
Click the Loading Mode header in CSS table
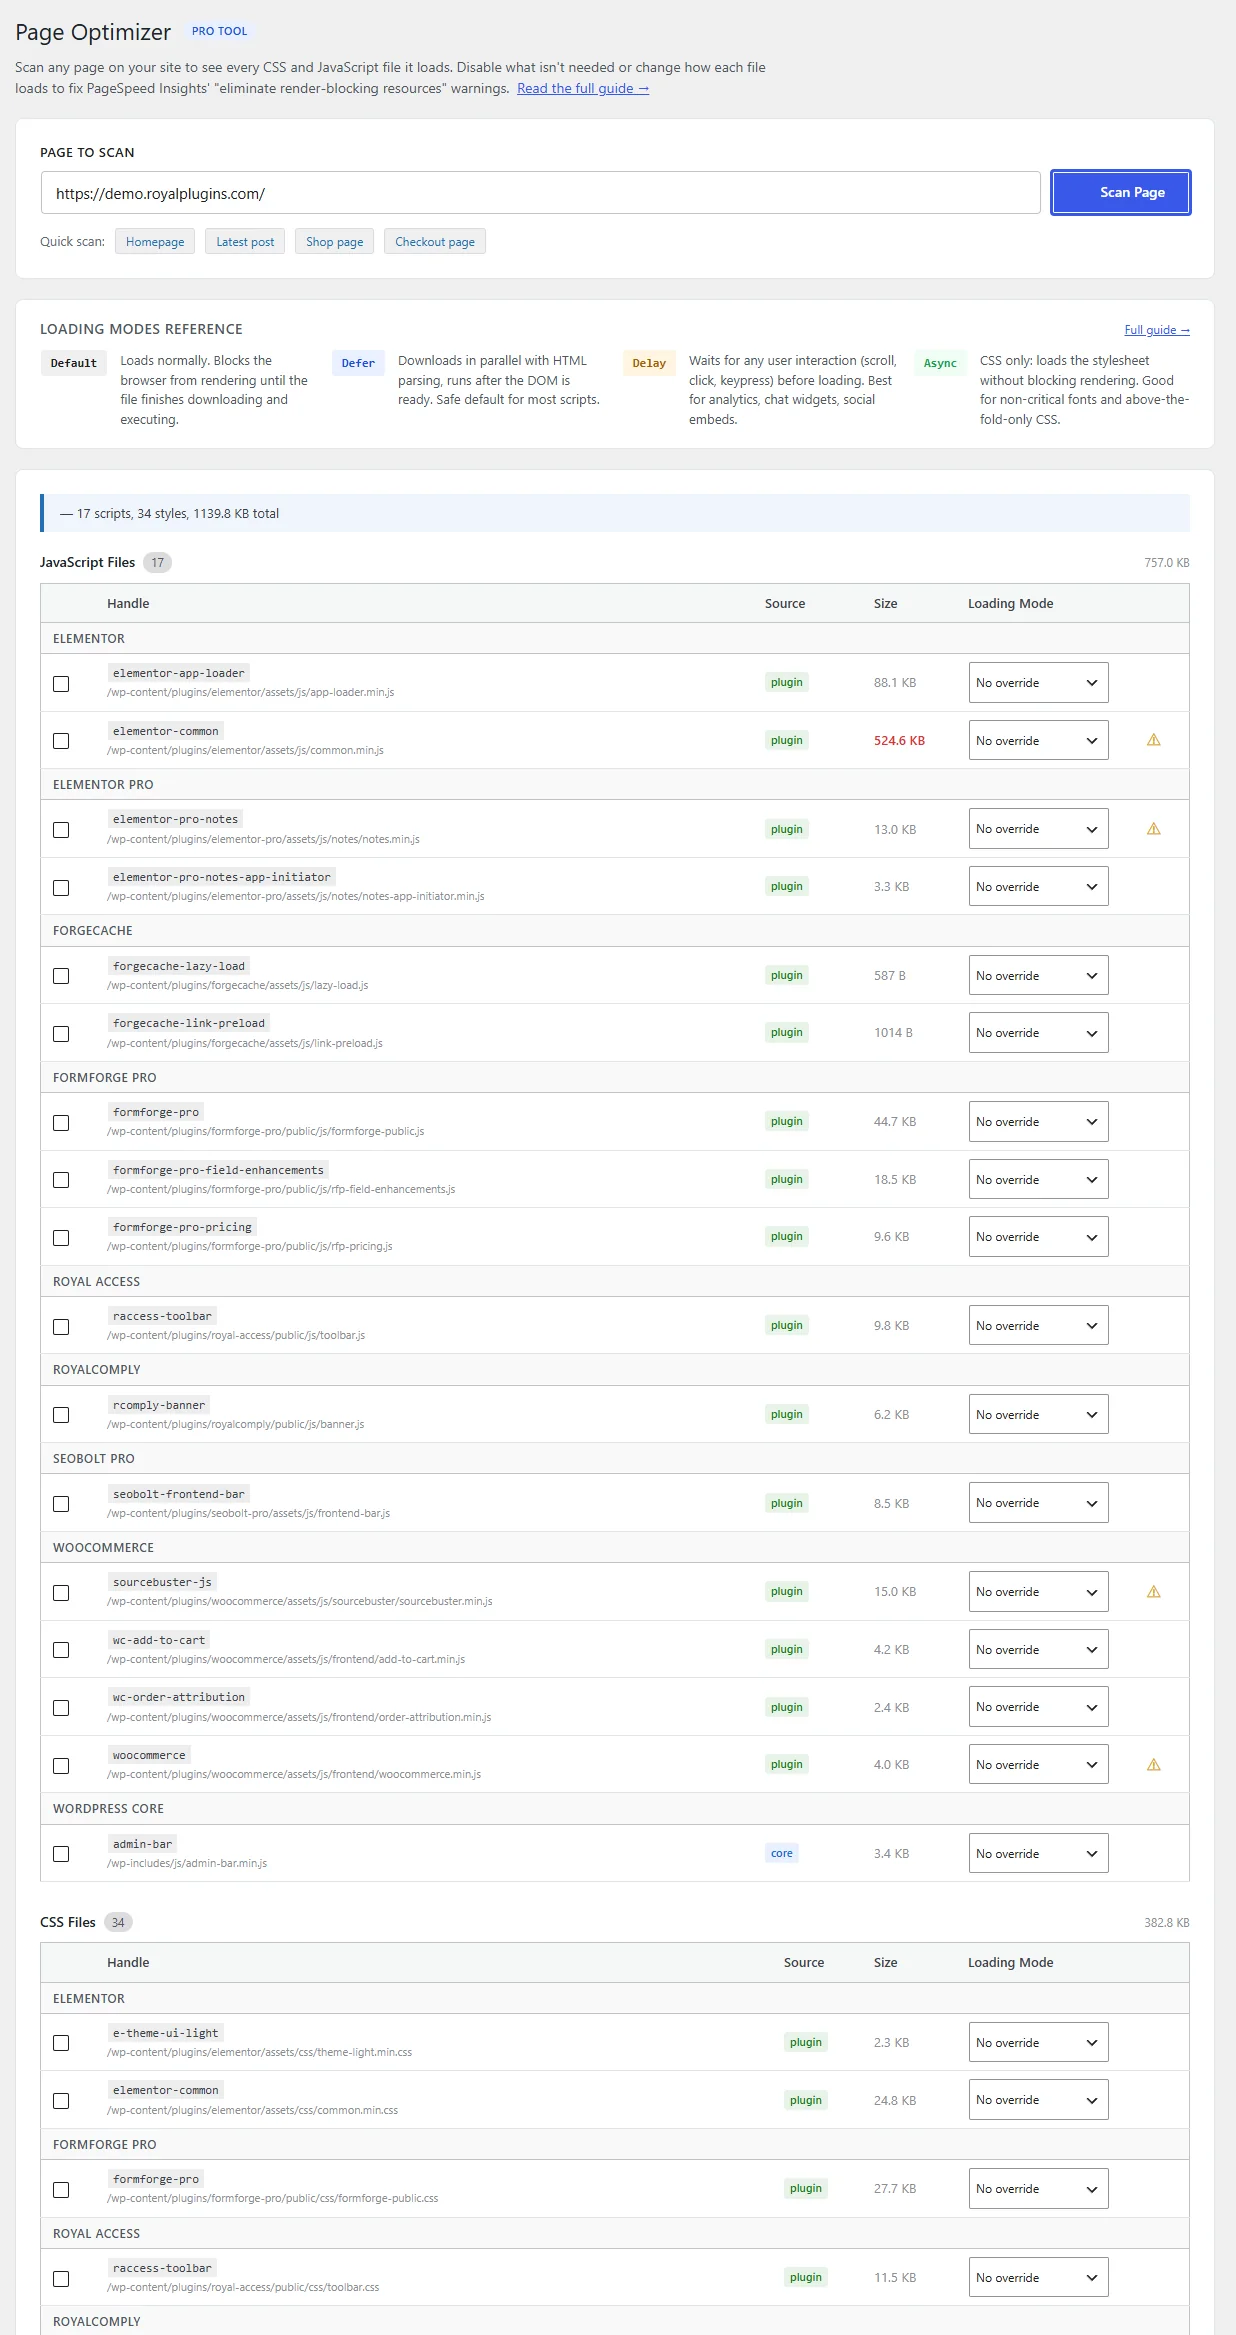(1010, 1962)
